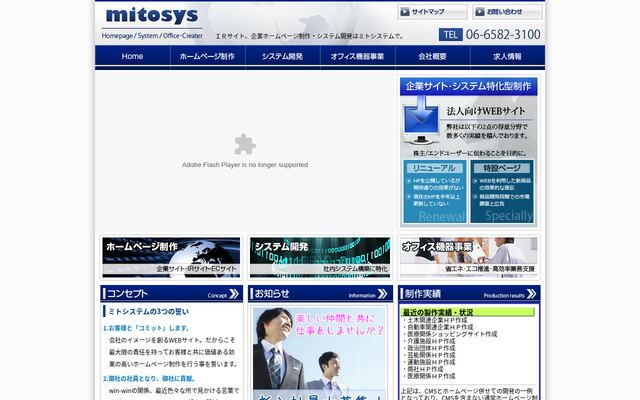This screenshot has width=640, height=400.
Task: Click the Production results double-arrow icon
Action: point(531,294)
